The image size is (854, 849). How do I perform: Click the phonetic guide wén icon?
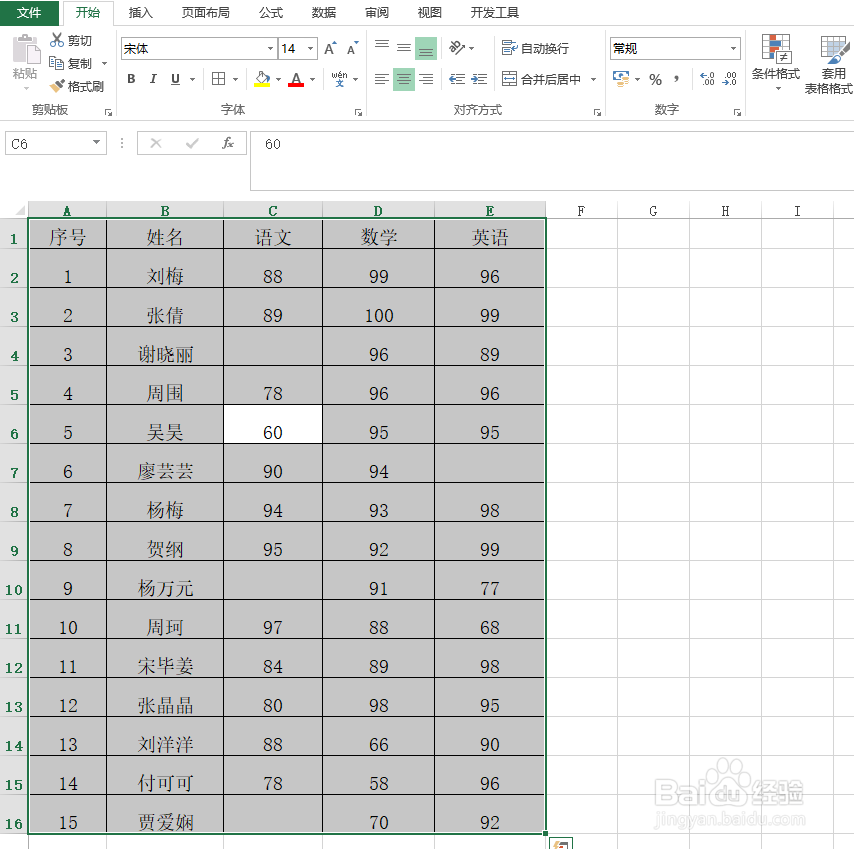[x=339, y=79]
